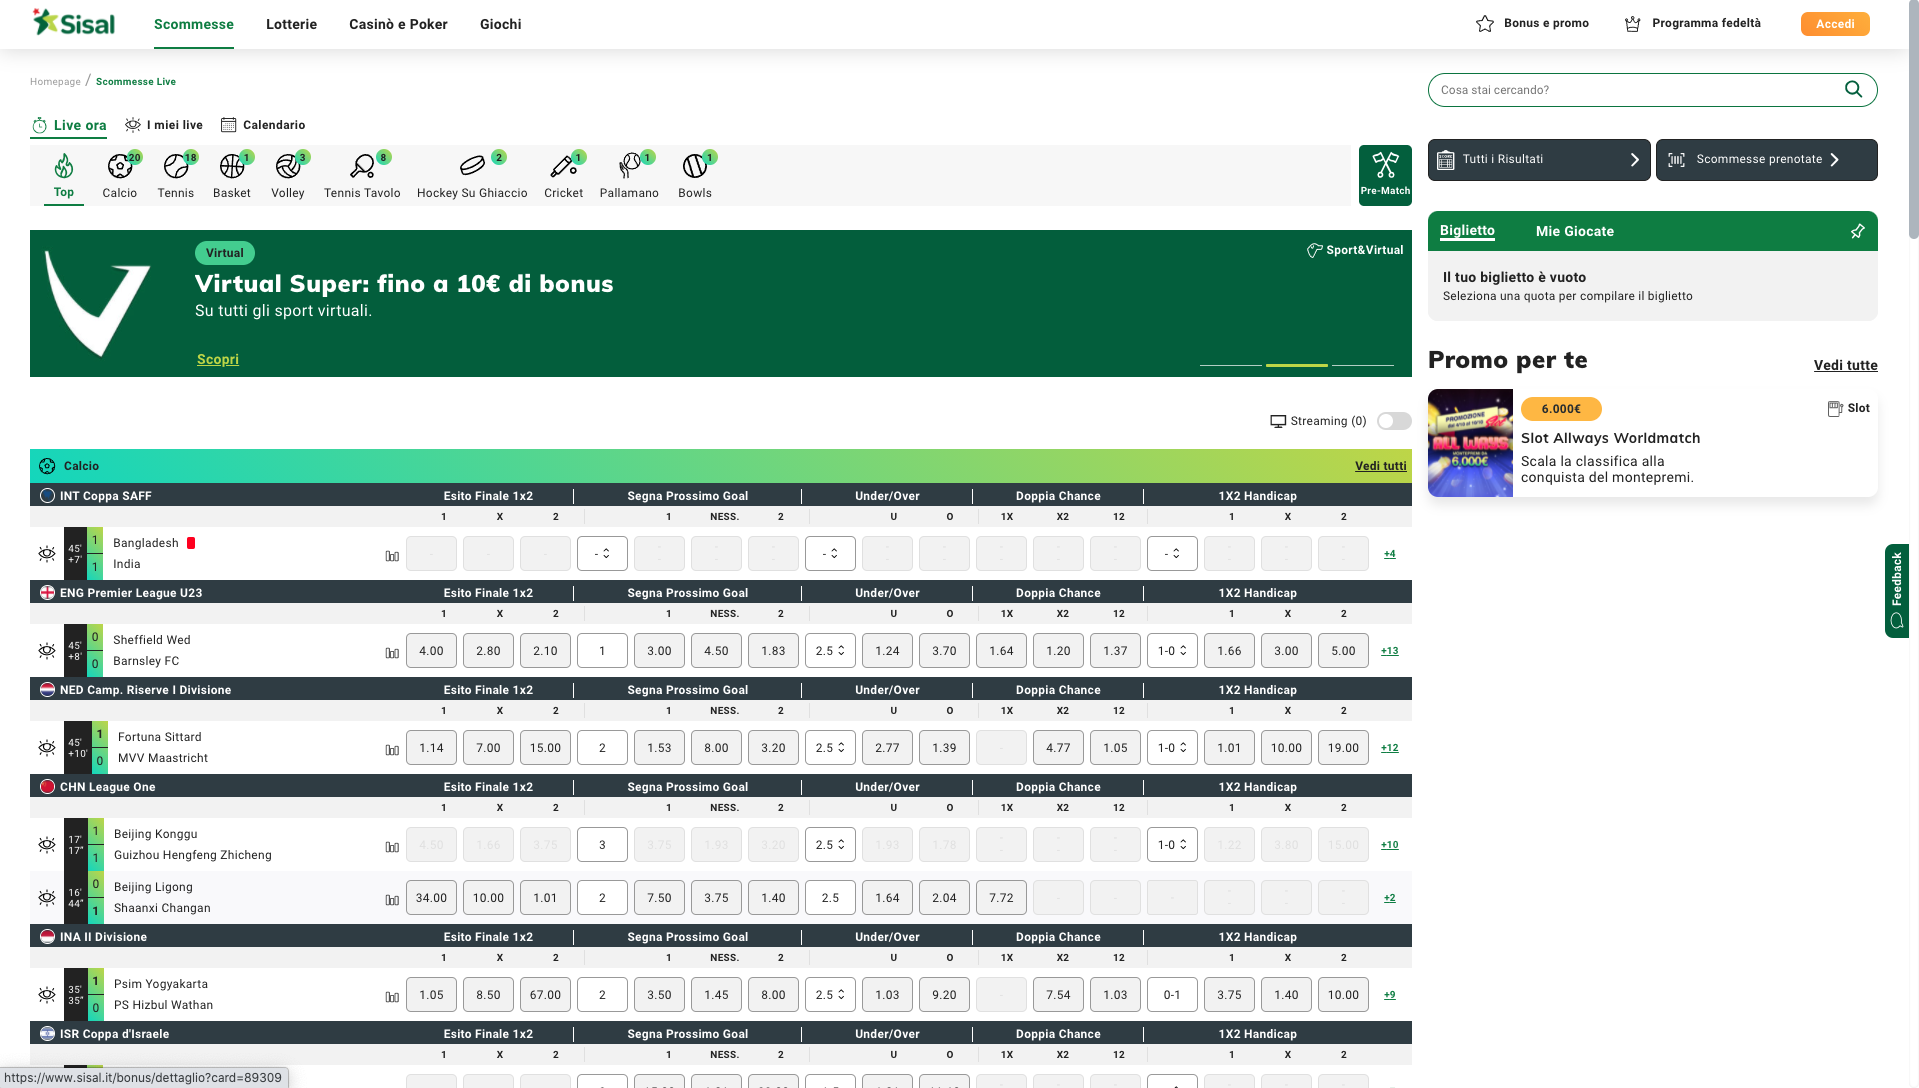The image size is (1919, 1088).
Task: Click the Accedi button
Action: point(1834,23)
